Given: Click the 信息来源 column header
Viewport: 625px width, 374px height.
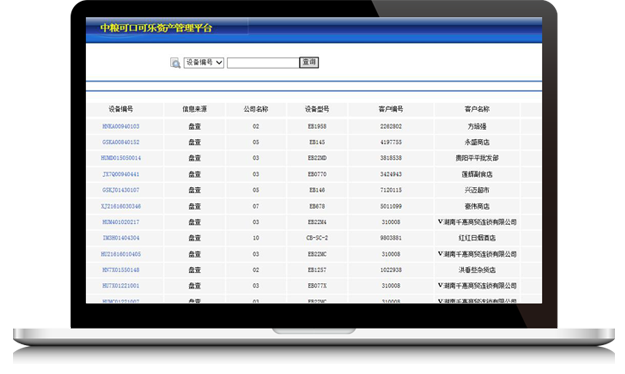Looking at the screenshot, I should (195, 109).
